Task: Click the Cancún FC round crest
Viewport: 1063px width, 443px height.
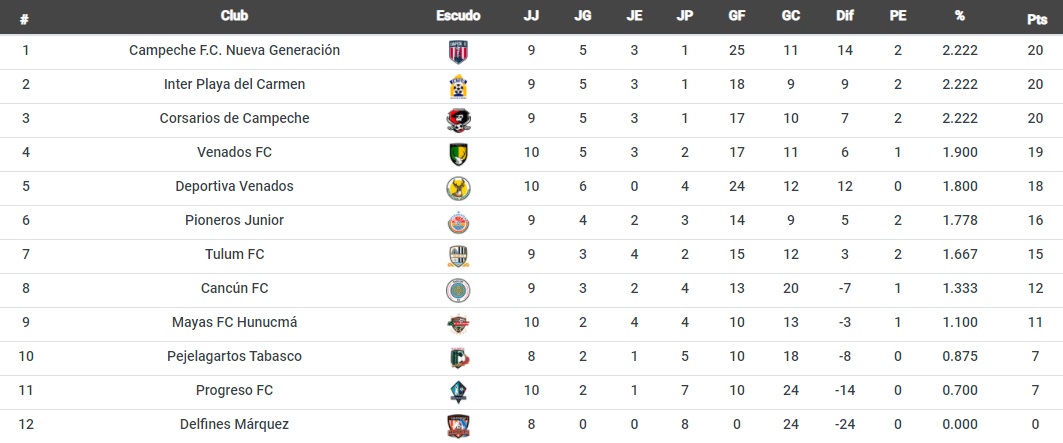Action: (458, 290)
